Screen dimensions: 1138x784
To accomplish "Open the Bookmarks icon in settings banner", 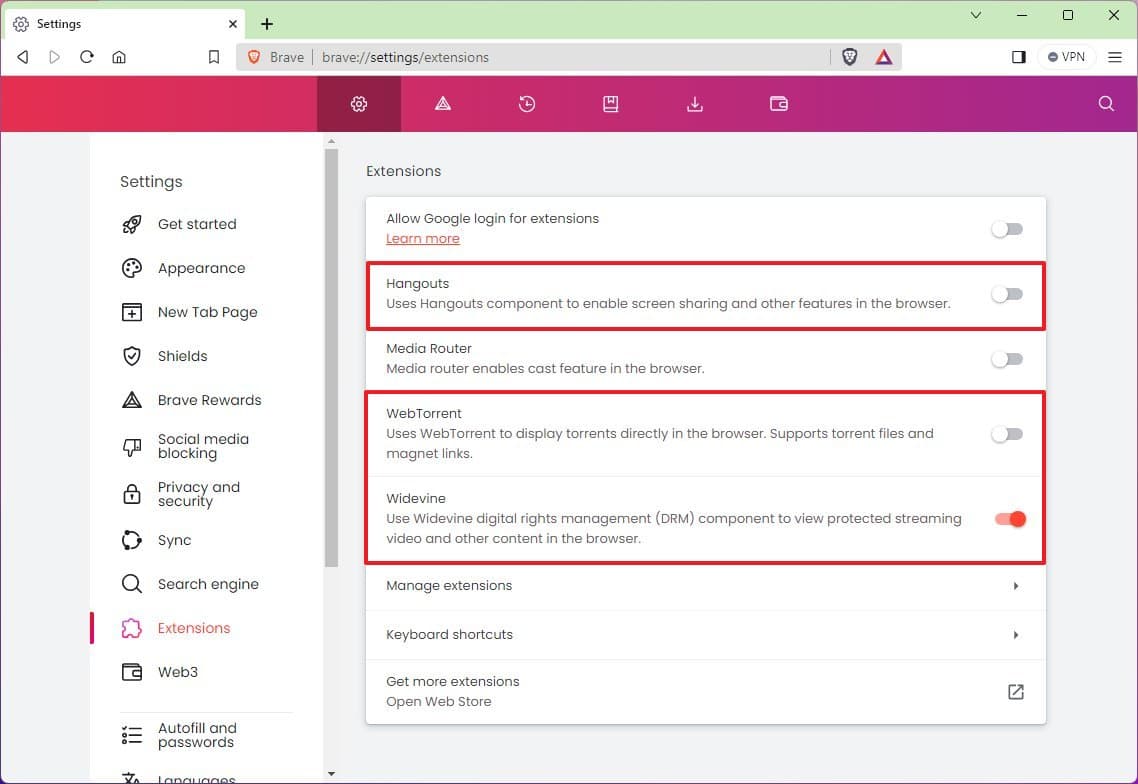I will [610, 103].
